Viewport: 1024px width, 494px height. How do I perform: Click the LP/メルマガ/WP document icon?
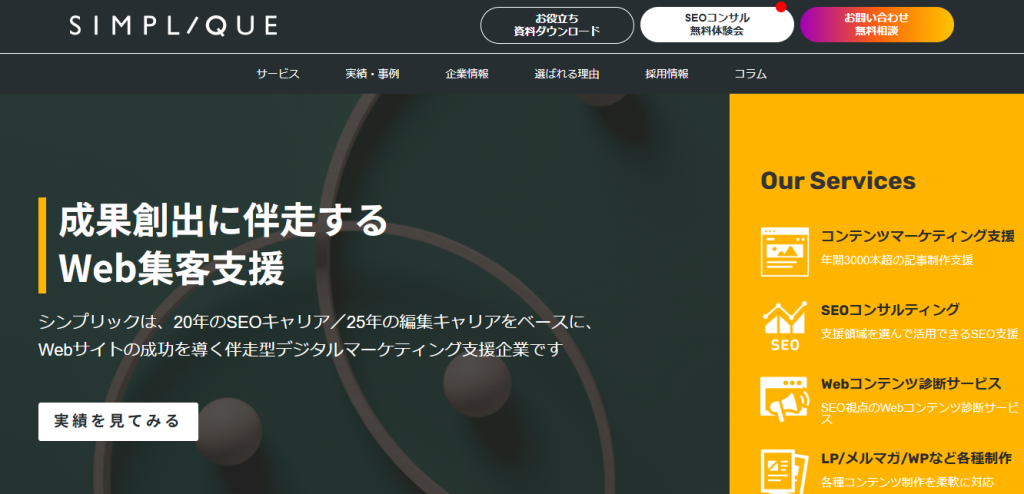784,468
